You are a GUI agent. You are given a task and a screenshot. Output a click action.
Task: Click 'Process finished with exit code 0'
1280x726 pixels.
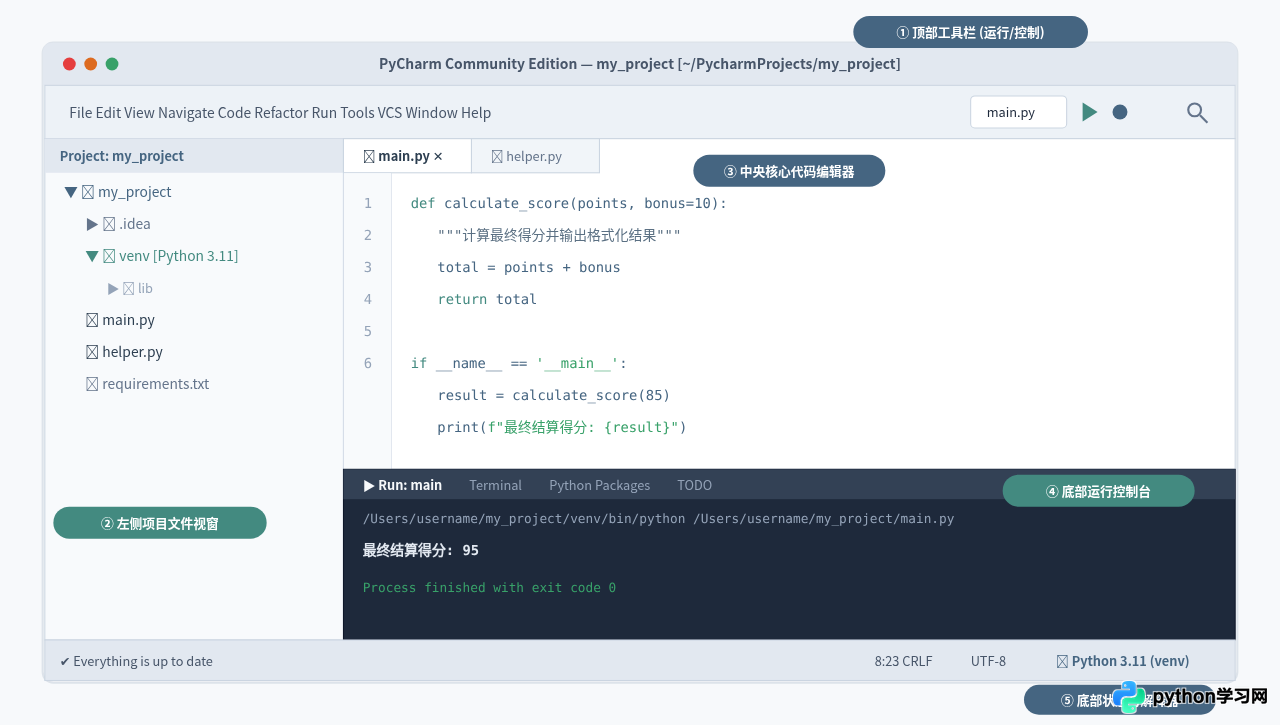click(489, 587)
